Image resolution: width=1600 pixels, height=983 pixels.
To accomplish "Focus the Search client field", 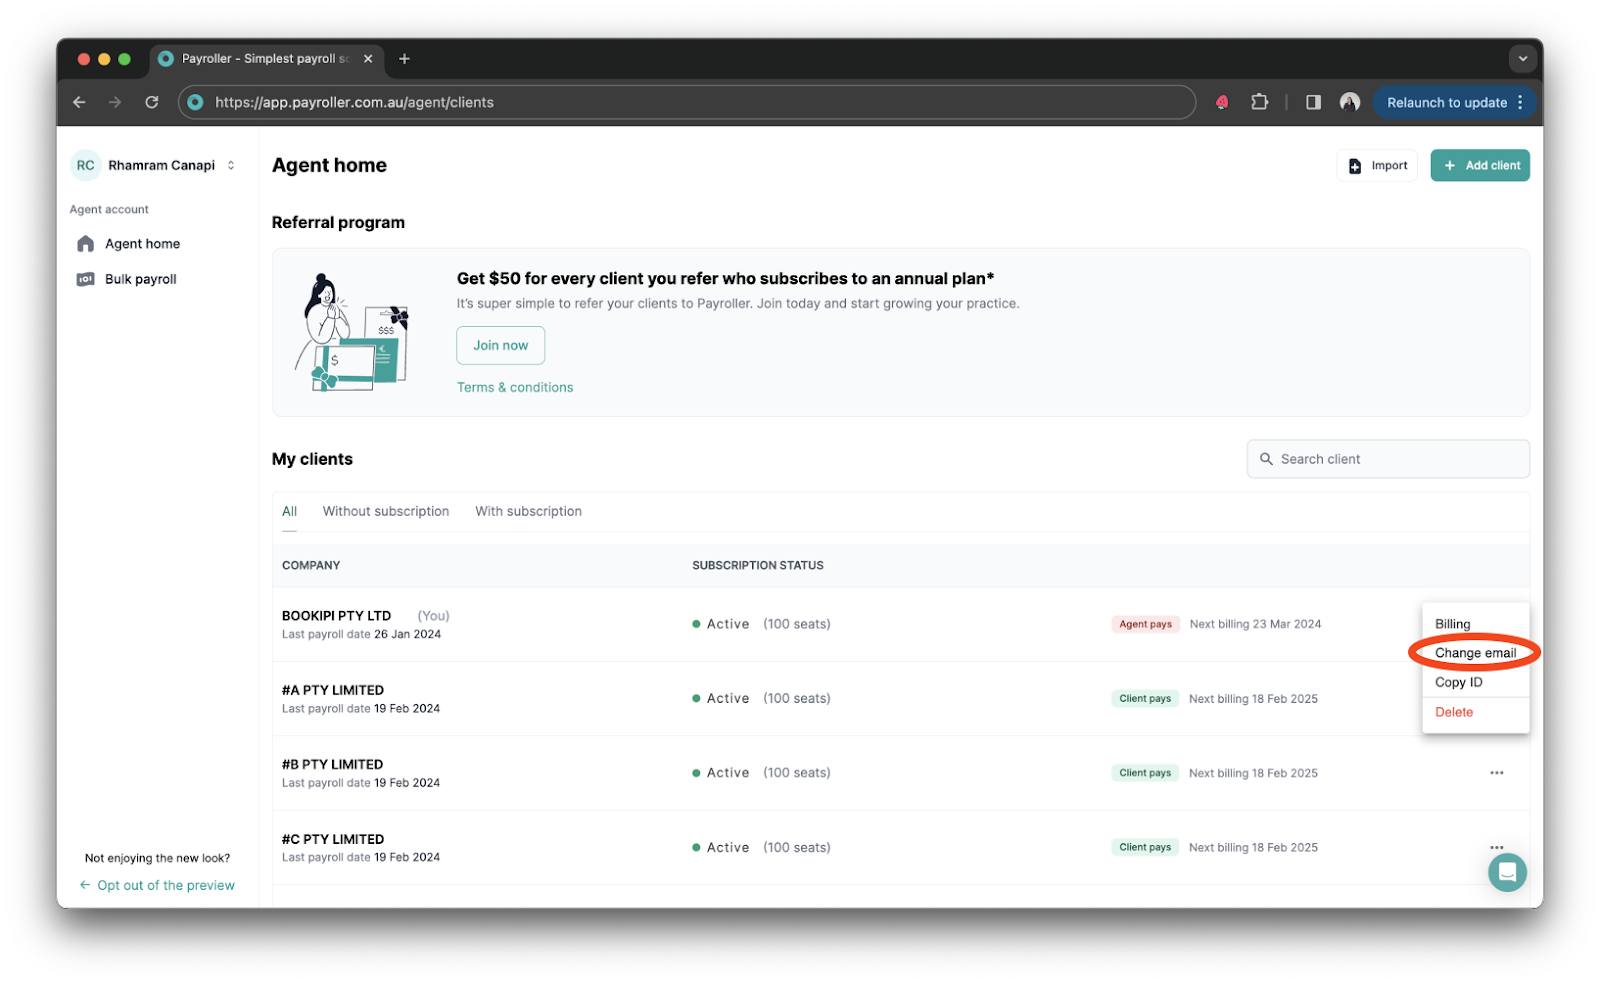I will point(1388,459).
